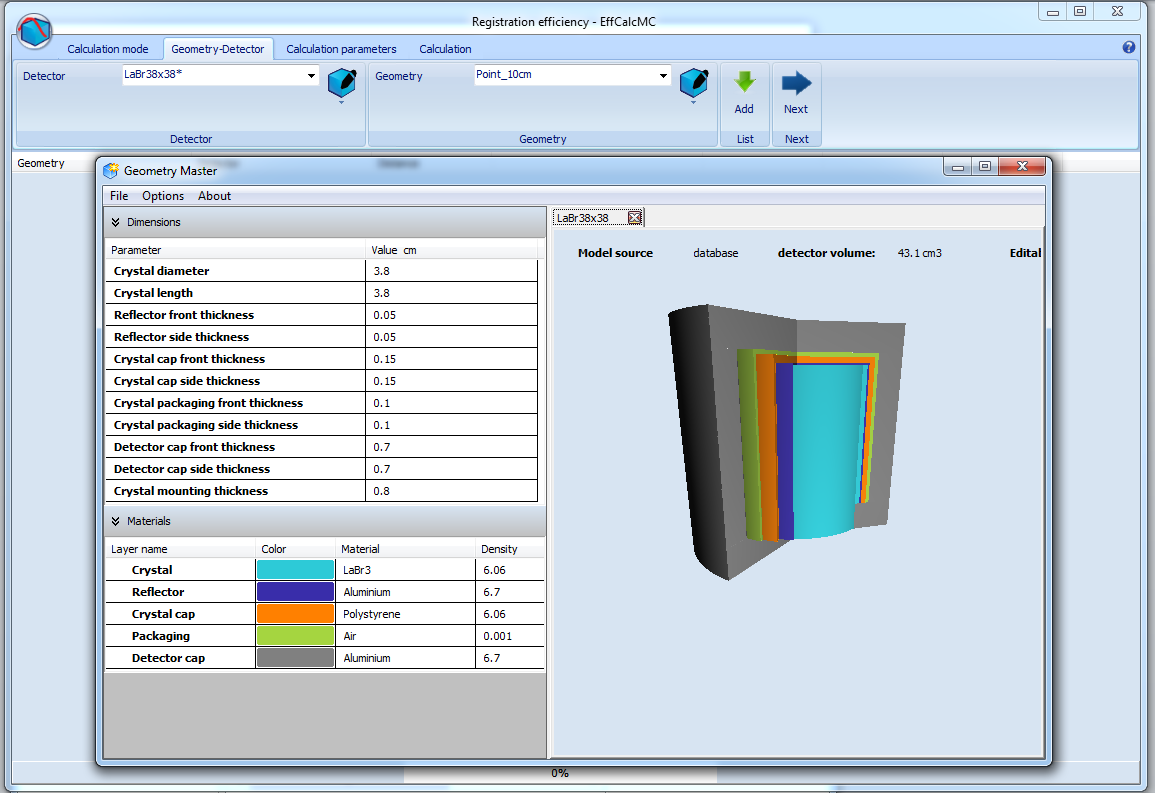The width and height of the screenshot is (1155, 793).
Task: Open the Geometry editor cube icon
Action: click(693, 82)
